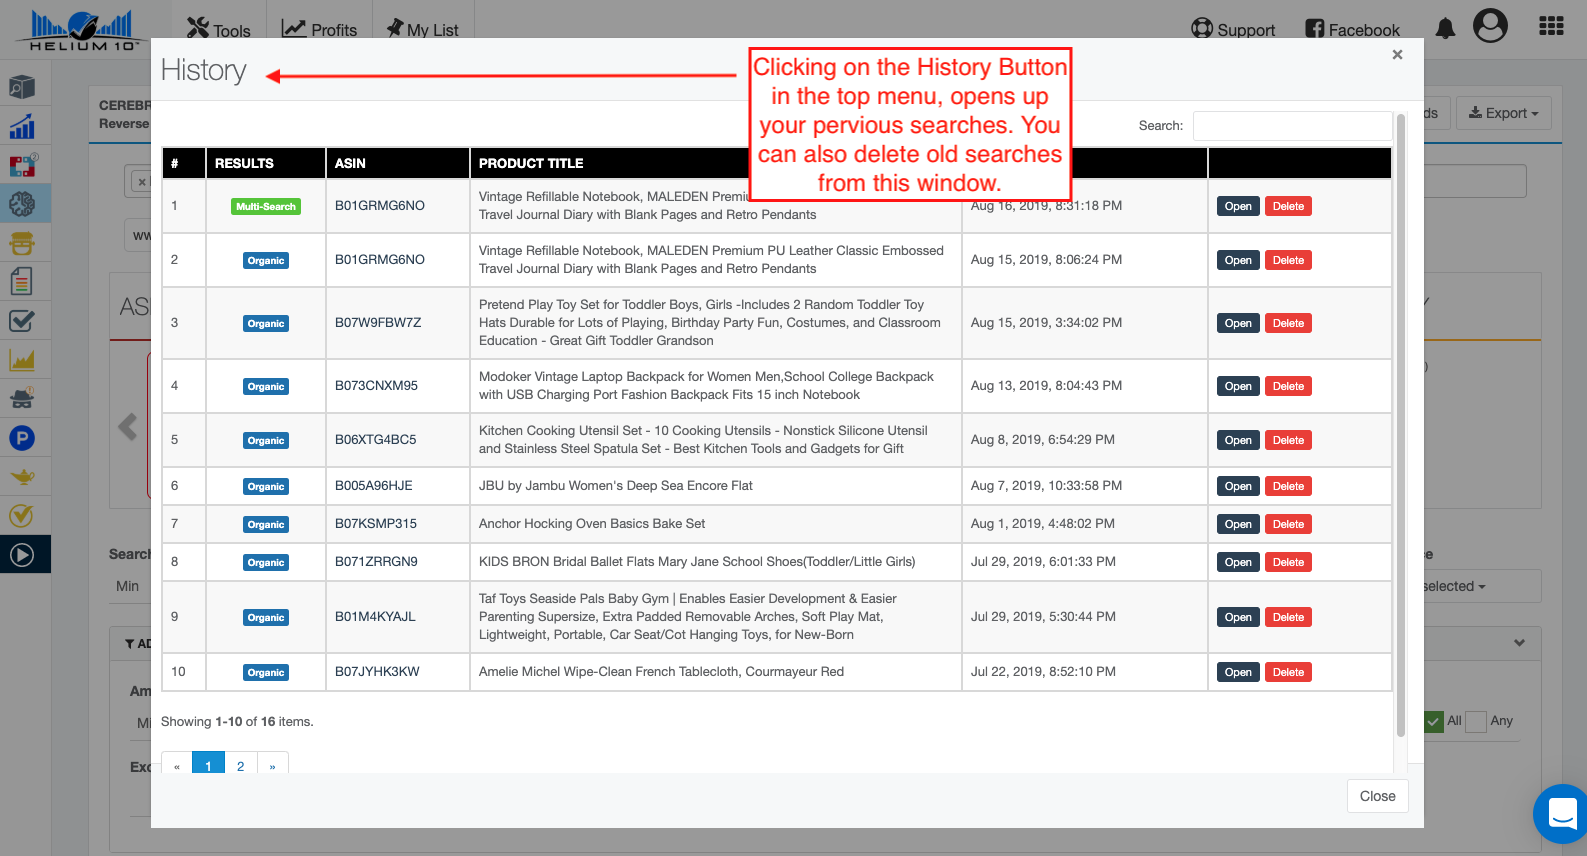Open the Cerebro brain icon in sidebar
The width and height of the screenshot is (1587, 856).
pos(22,204)
